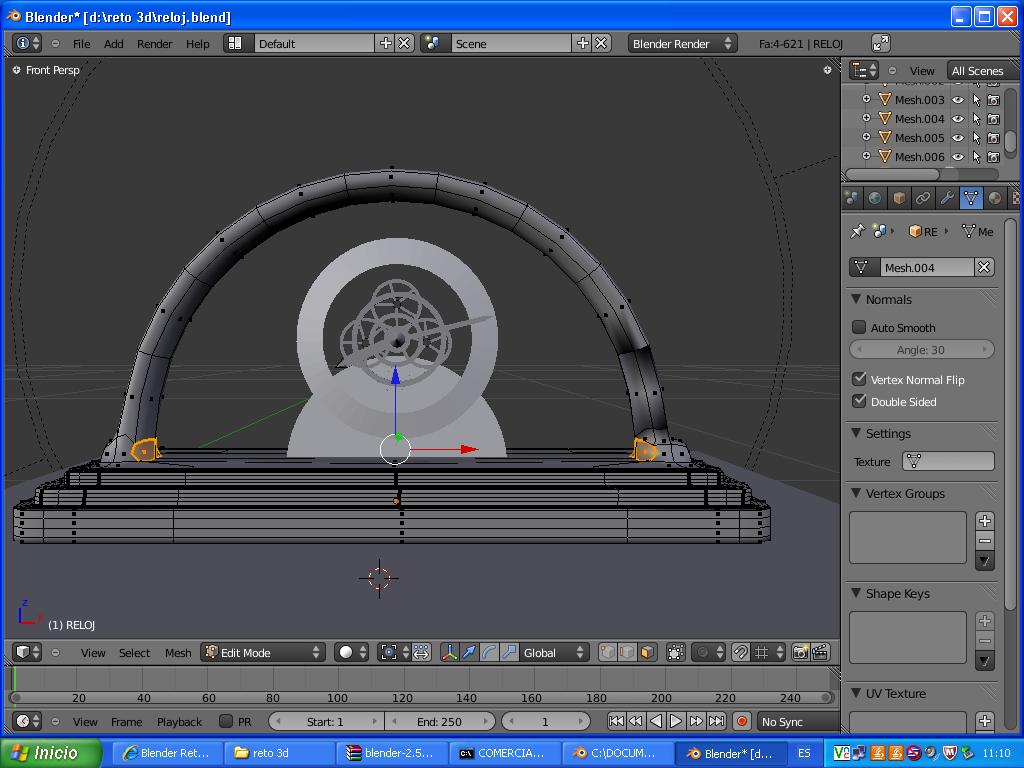Toggle the PR checkbox in the timeline
Screen dimensions: 1024x768
point(226,721)
